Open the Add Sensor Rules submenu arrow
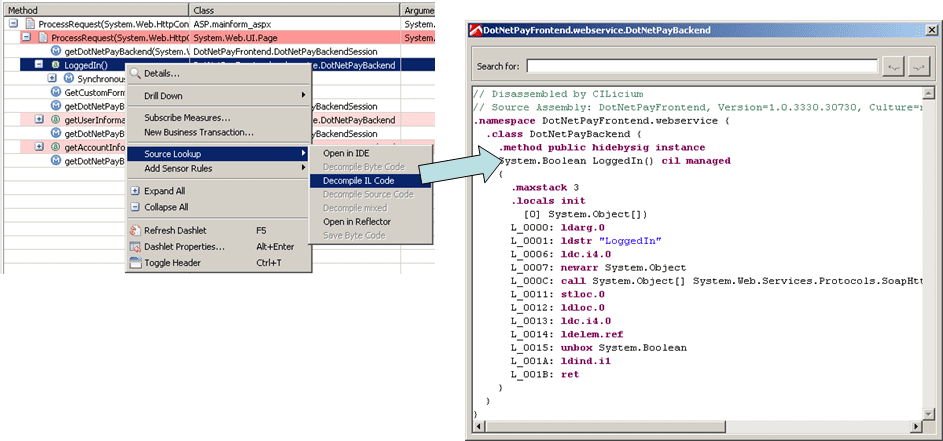The image size is (943, 441). click(303, 168)
